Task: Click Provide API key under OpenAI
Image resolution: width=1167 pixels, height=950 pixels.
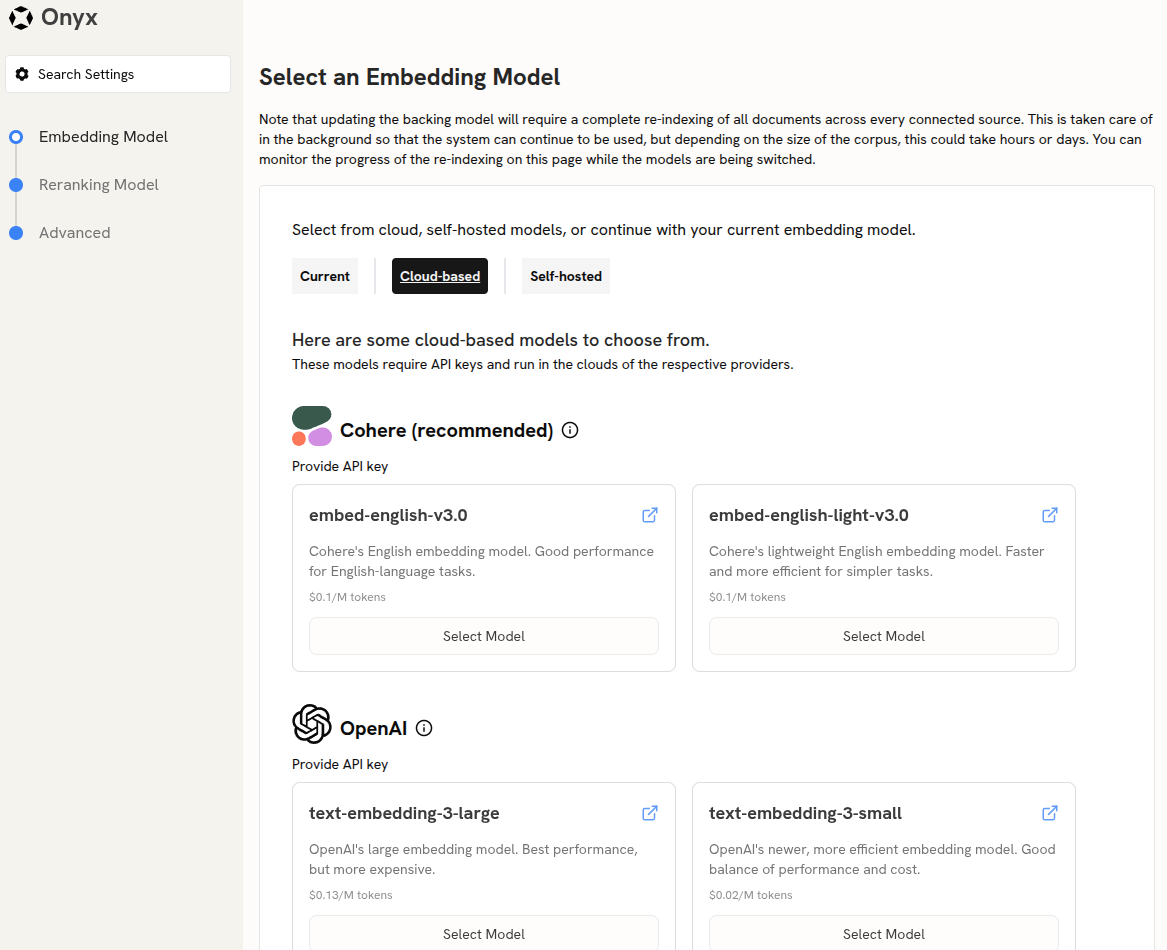Action: [x=340, y=765]
